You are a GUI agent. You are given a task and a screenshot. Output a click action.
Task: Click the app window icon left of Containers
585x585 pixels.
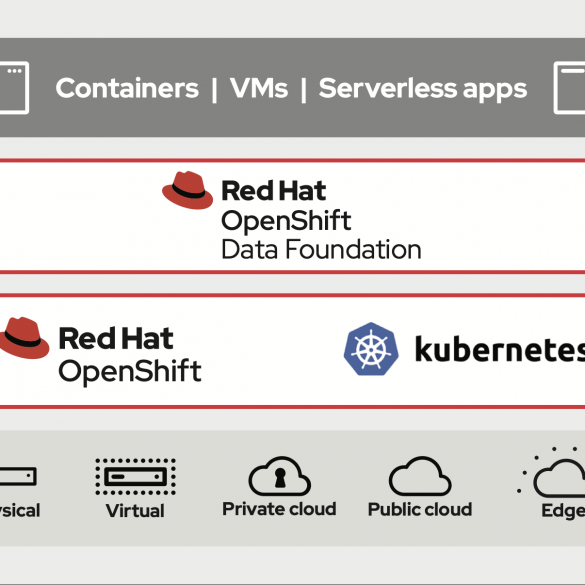point(14,88)
